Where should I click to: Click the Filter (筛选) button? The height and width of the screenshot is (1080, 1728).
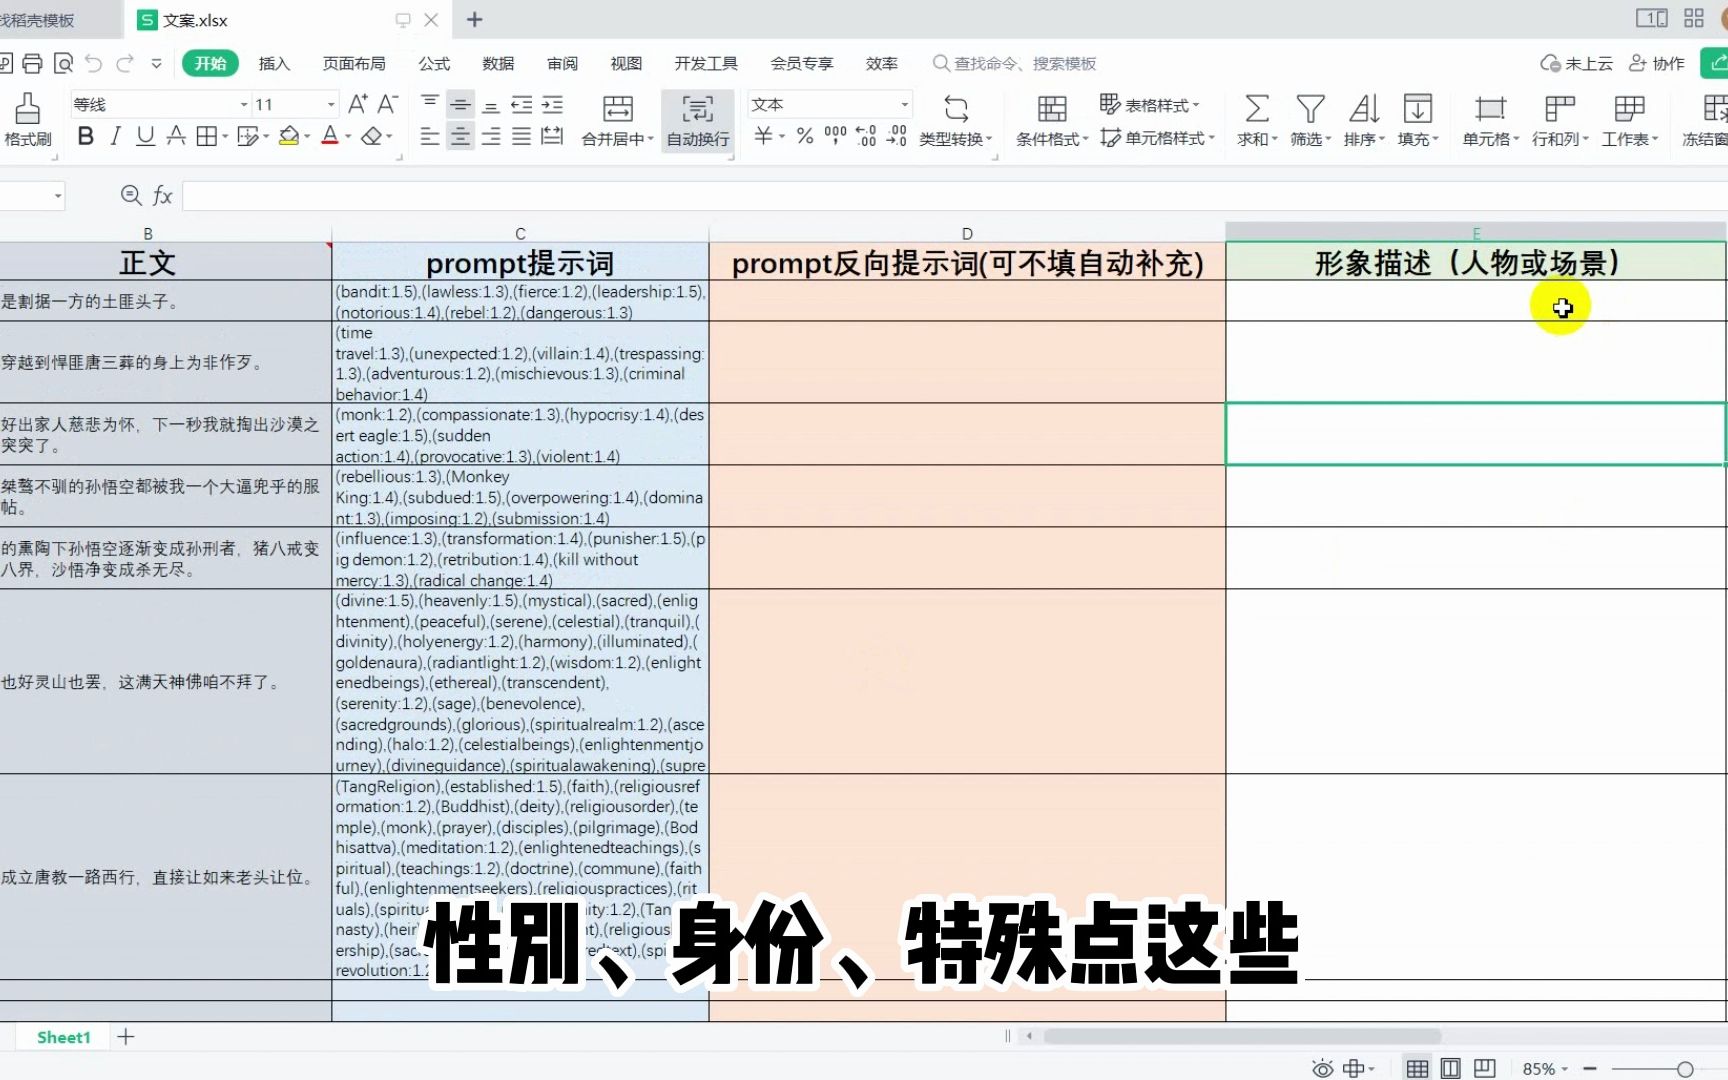tap(1310, 120)
